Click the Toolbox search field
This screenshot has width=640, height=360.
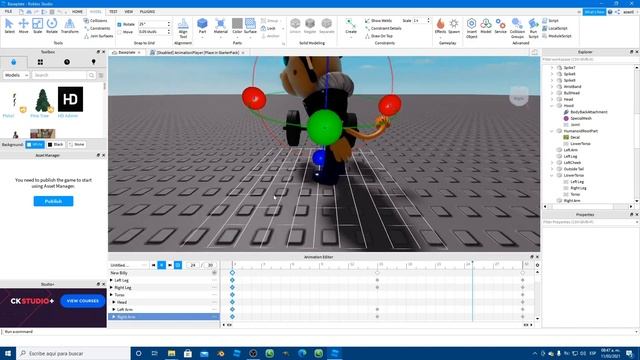click(x=60, y=75)
